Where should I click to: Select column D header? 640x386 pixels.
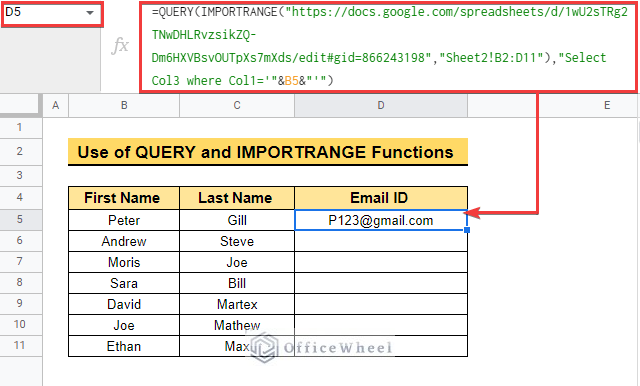tap(381, 105)
